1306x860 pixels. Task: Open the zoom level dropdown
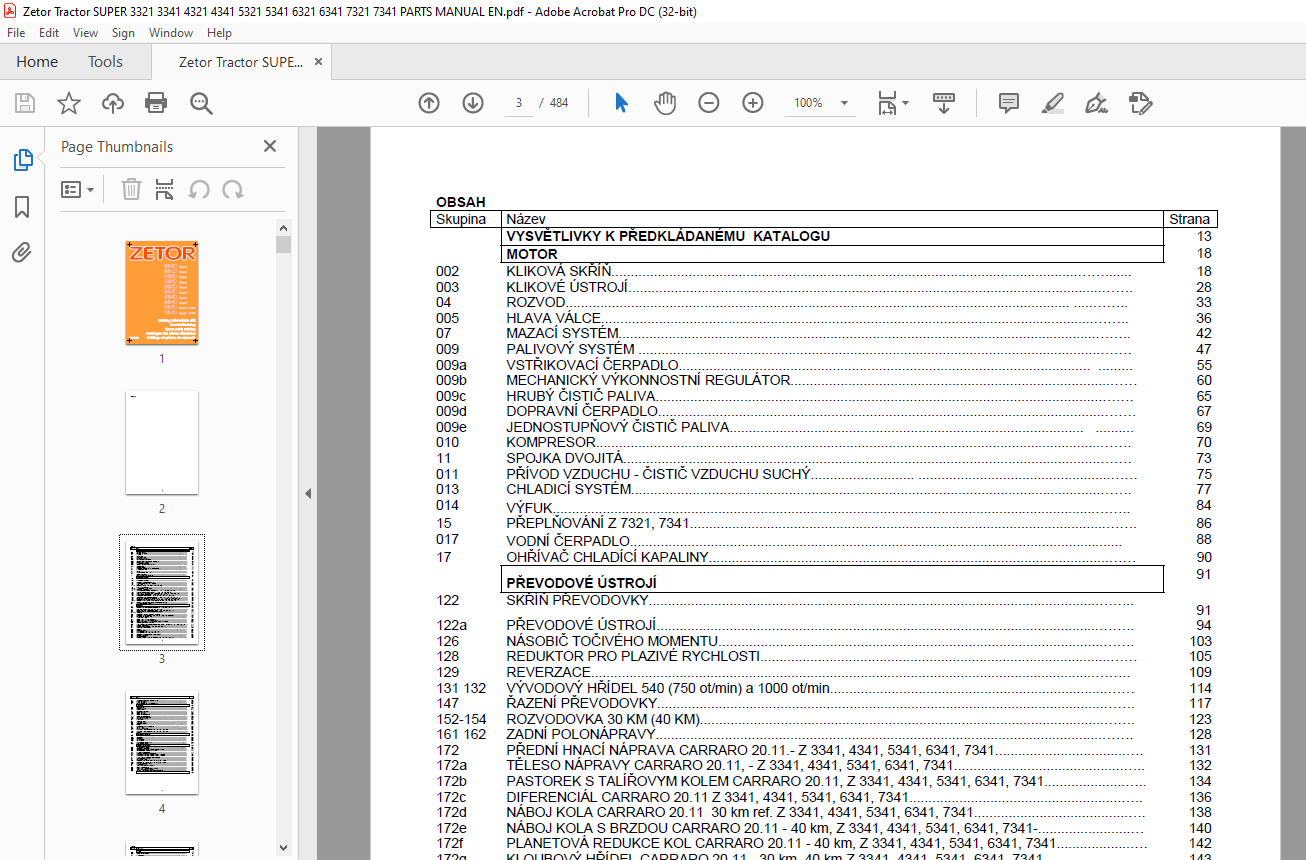[x=845, y=103]
